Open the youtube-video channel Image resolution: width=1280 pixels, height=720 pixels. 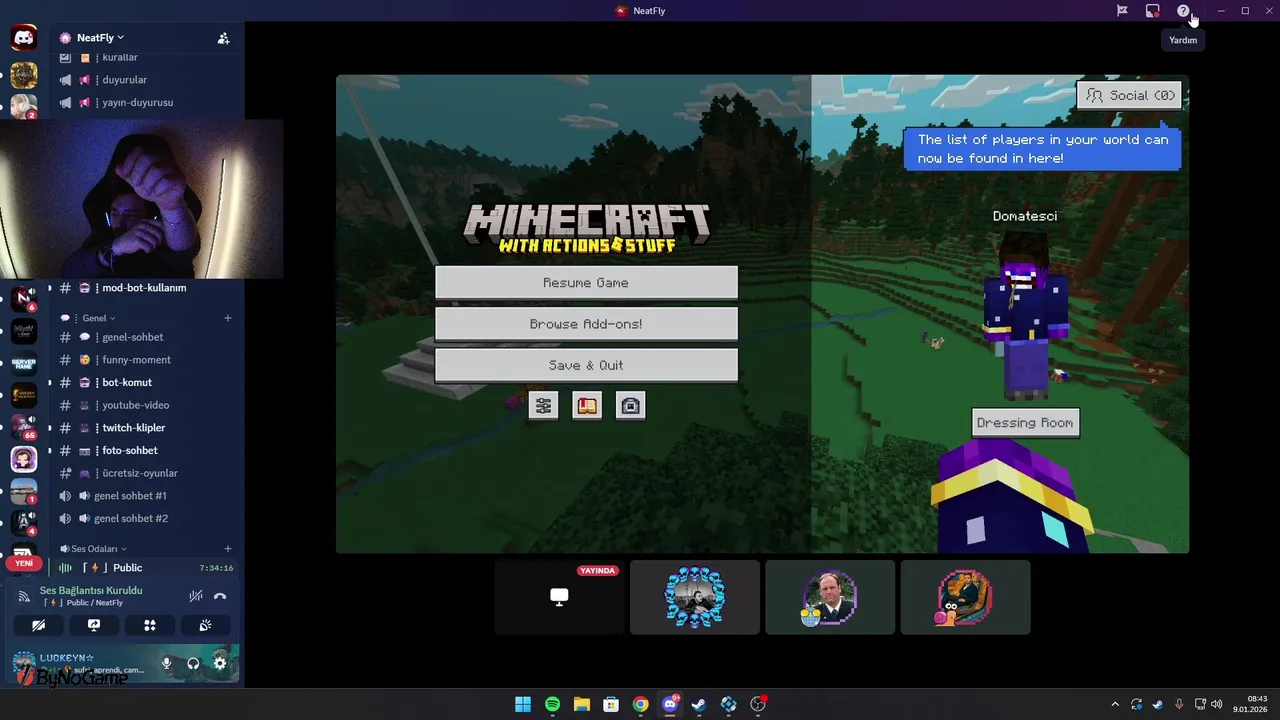coord(144,405)
